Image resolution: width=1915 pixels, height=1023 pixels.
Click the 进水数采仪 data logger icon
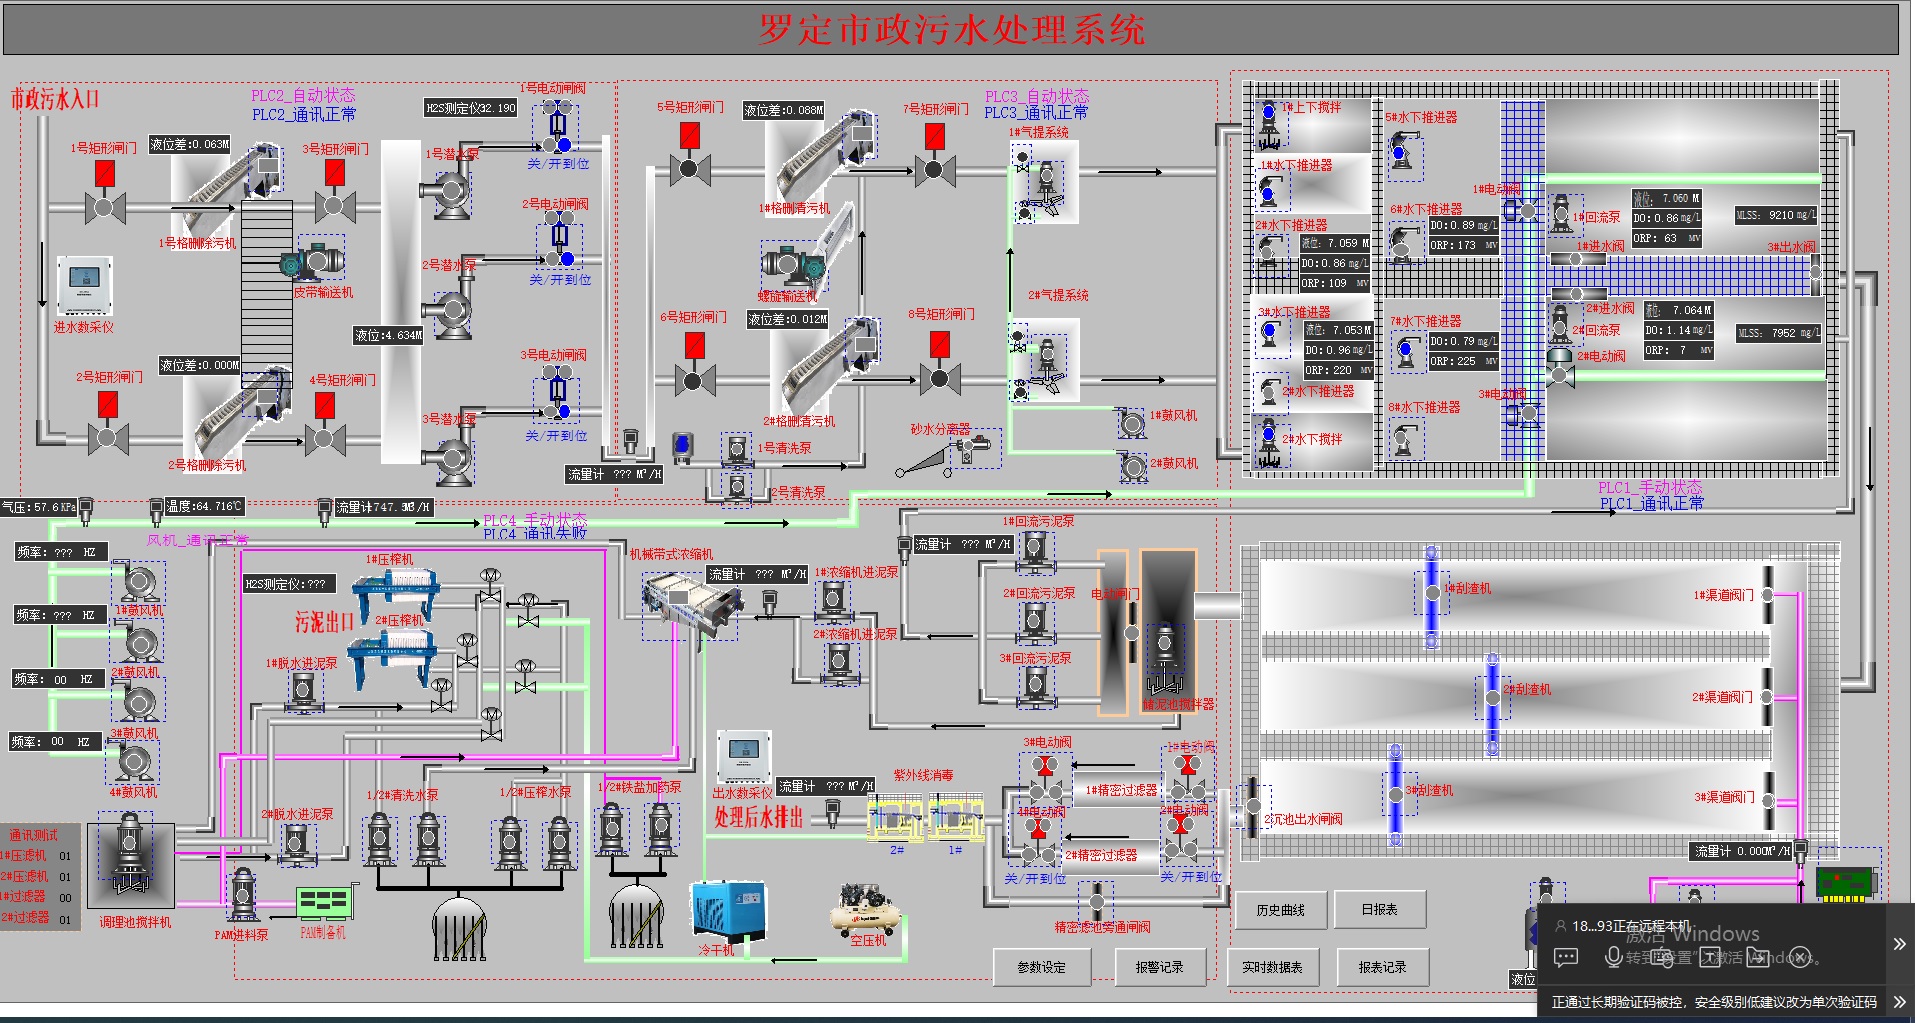coord(84,286)
